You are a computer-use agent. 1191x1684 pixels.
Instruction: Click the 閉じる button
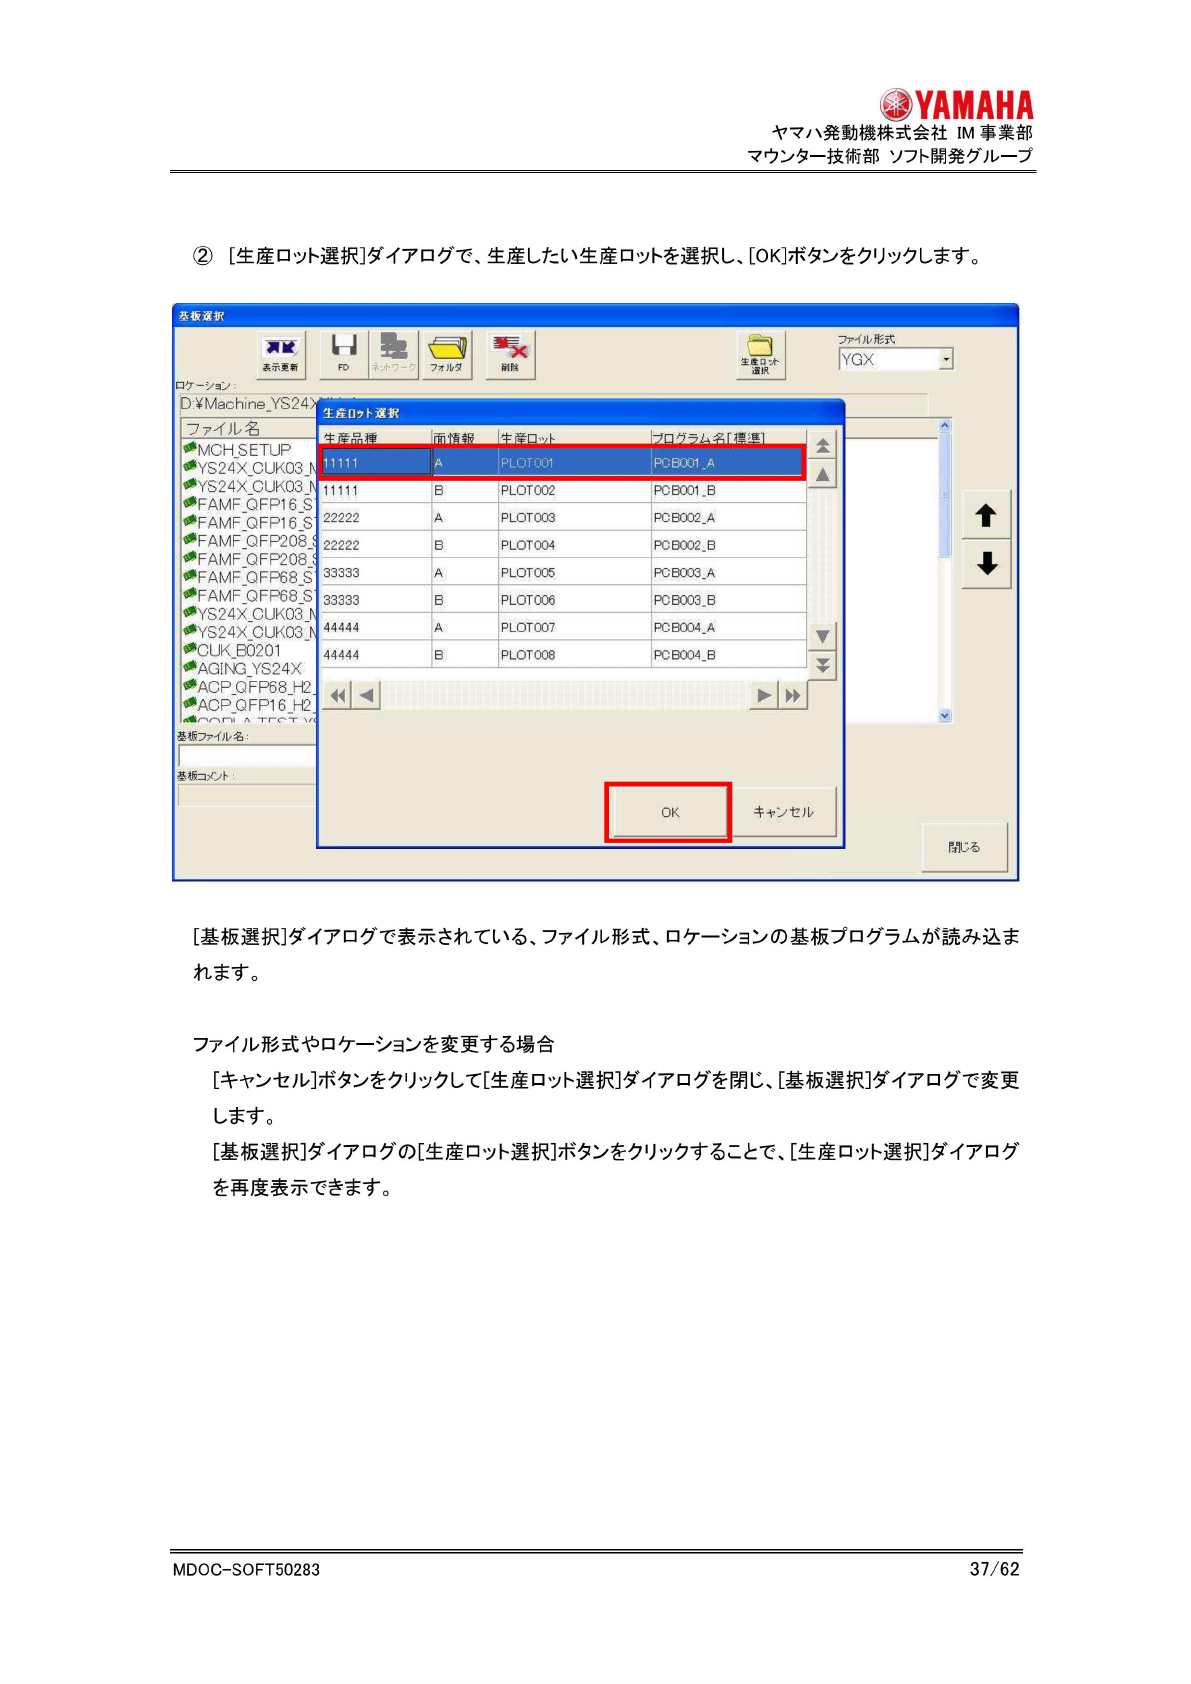coord(964,847)
